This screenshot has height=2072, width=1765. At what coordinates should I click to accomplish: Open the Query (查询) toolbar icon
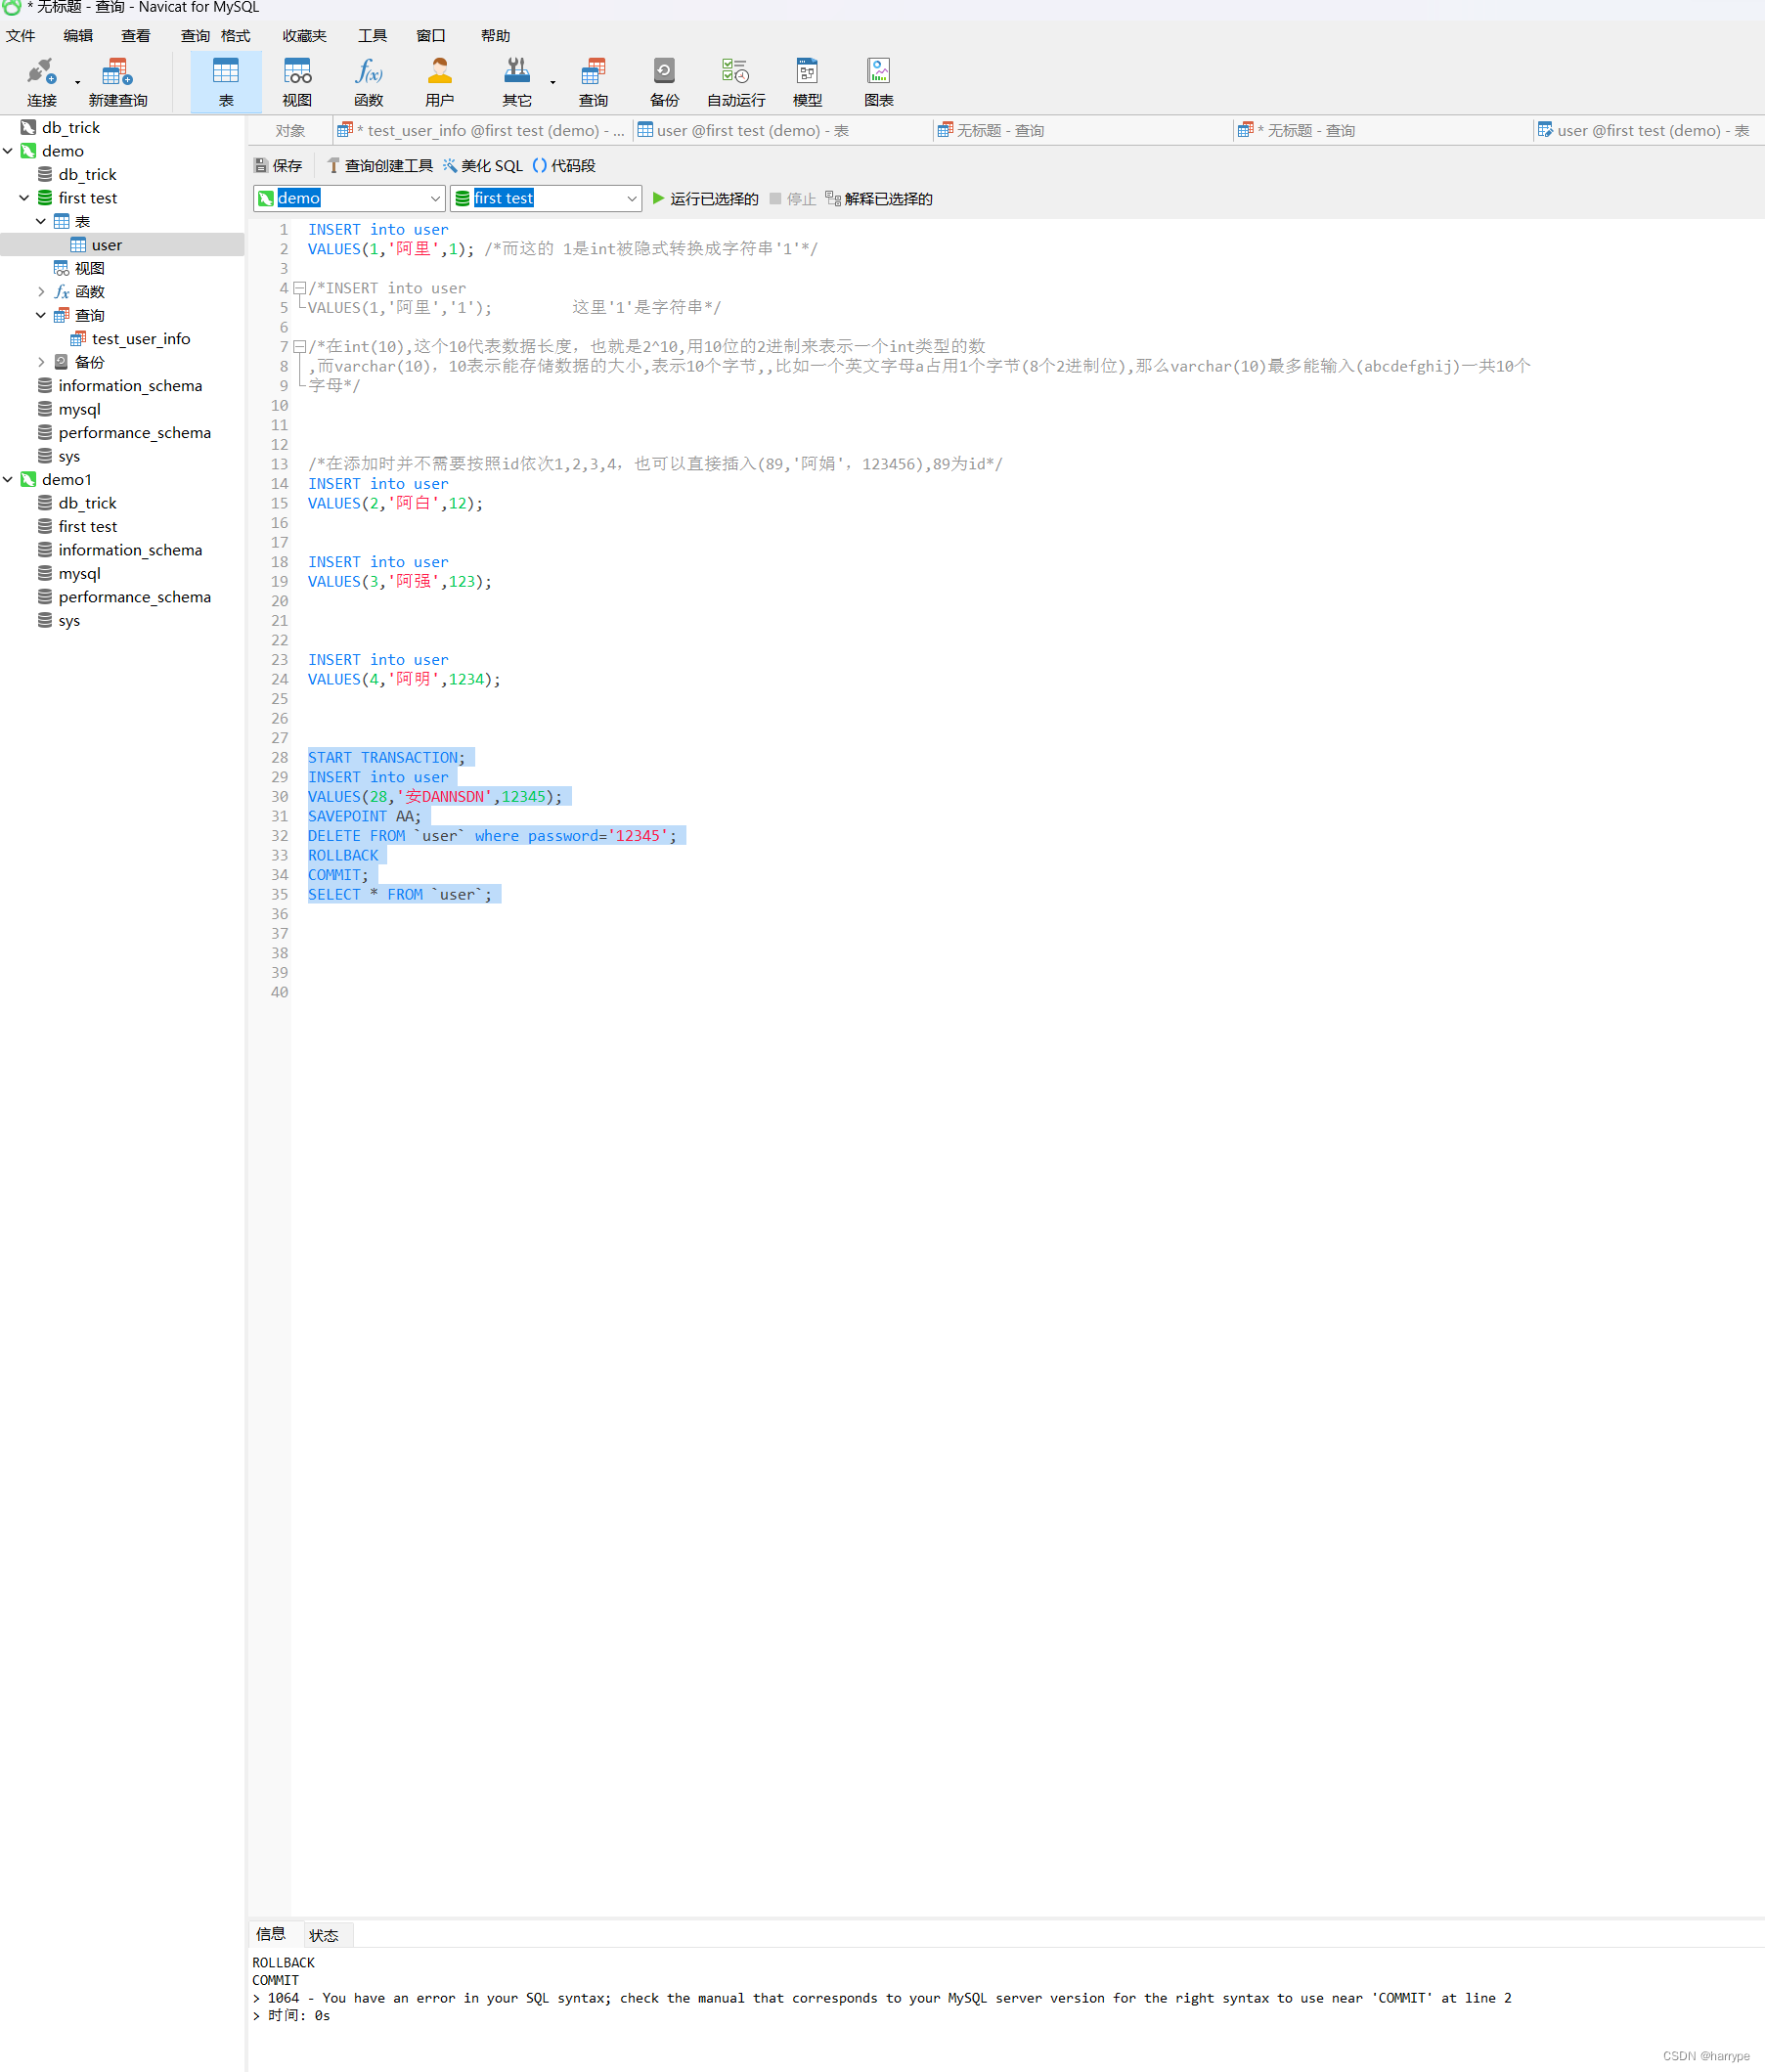pyautogui.click(x=593, y=82)
